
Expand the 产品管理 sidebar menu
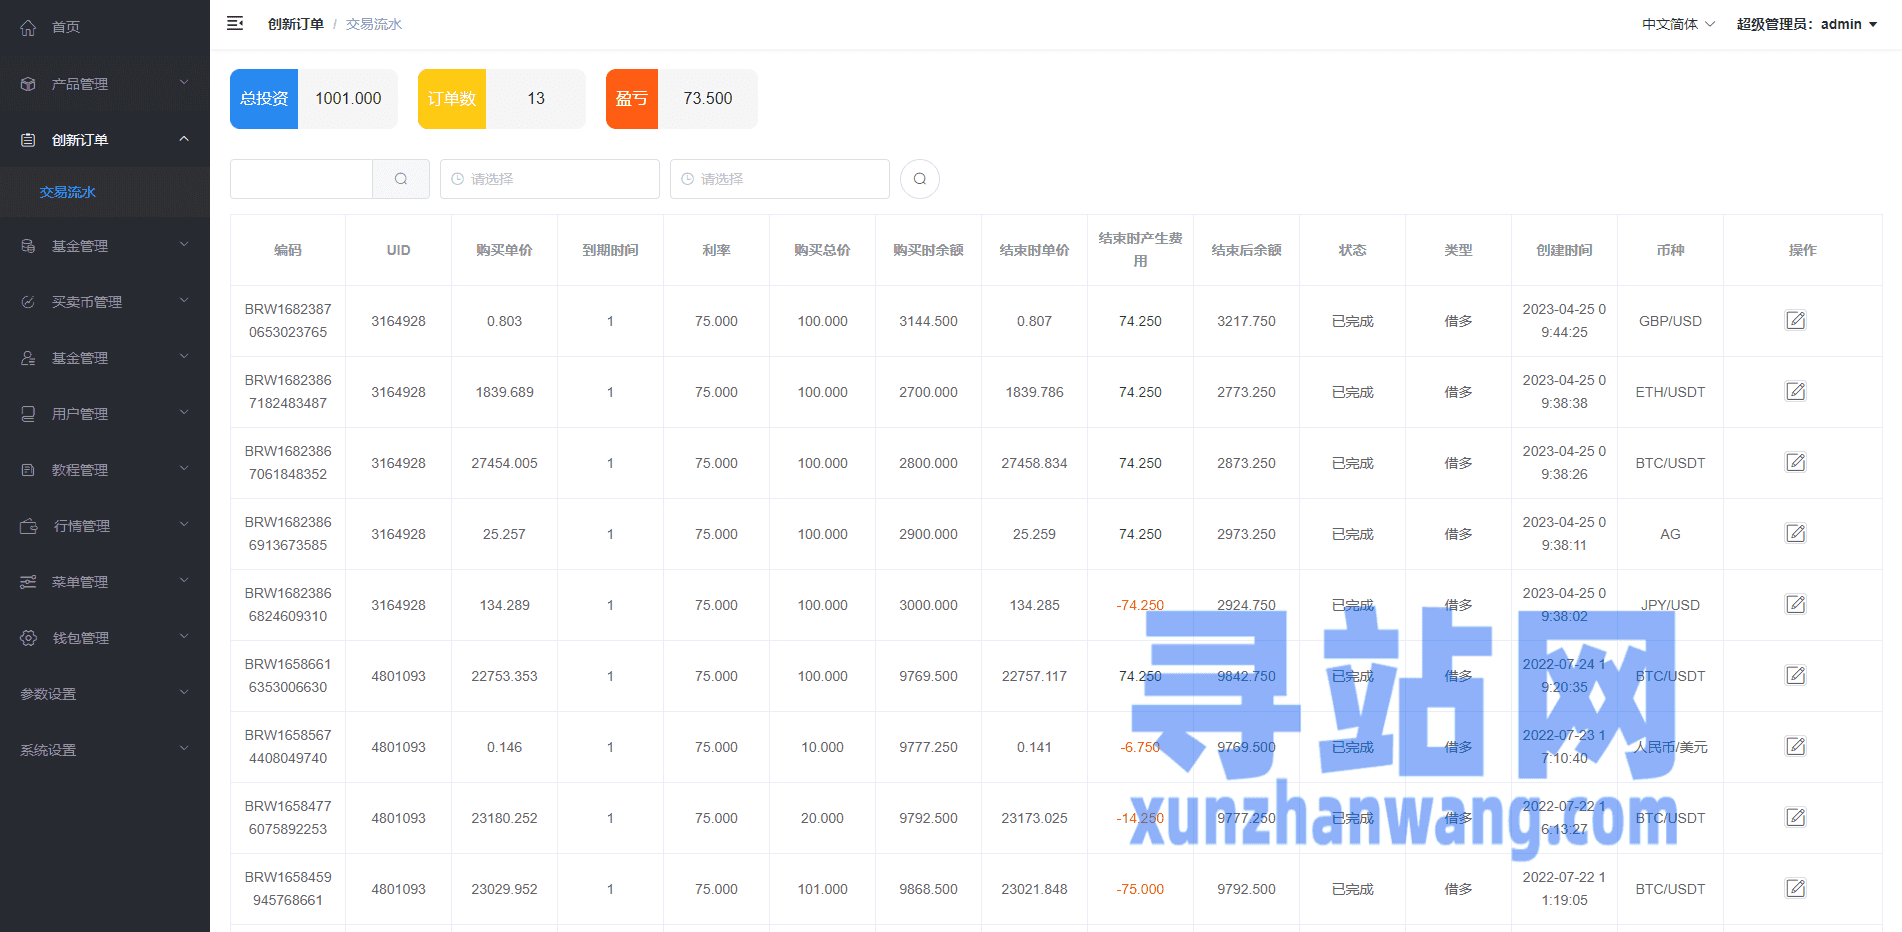tap(104, 84)
